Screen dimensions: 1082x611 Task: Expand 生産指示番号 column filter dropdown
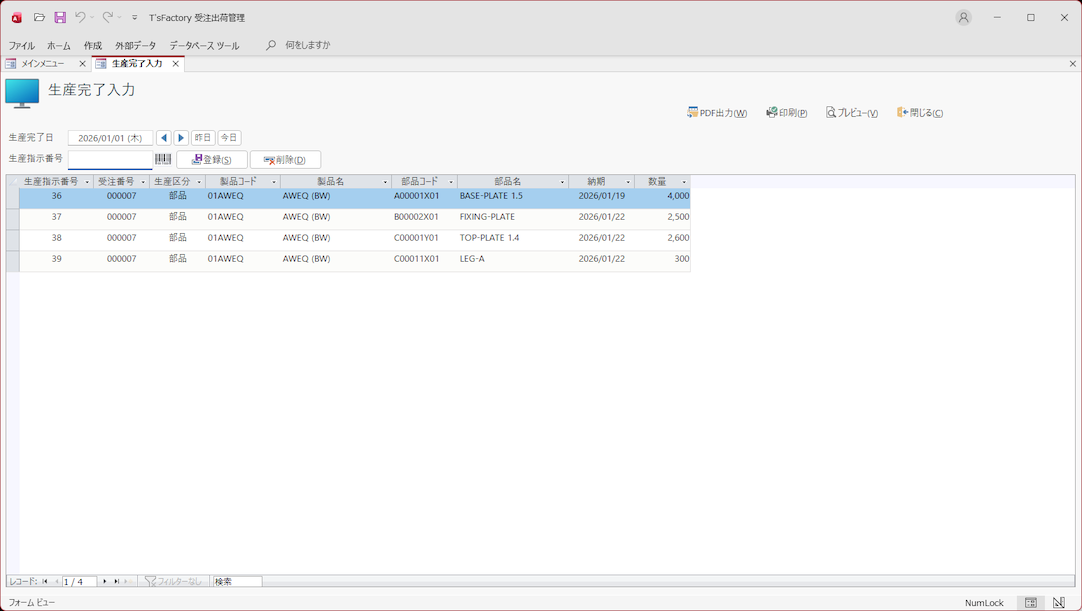pos(87,182)
